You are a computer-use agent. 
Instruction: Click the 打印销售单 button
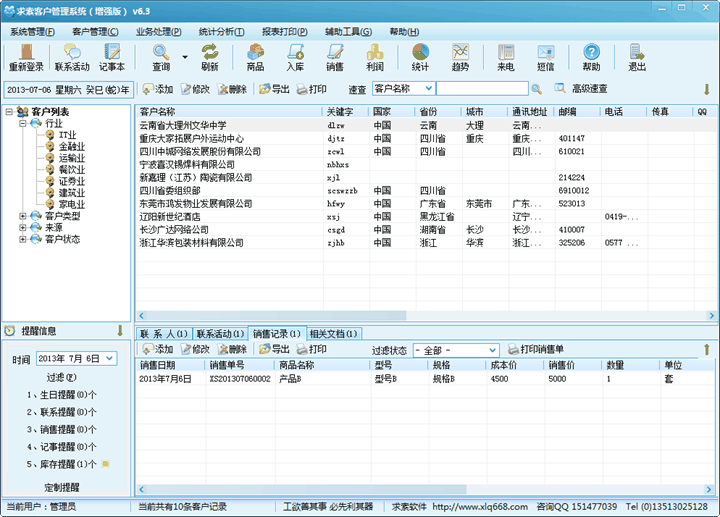click(x=535, y=350)
